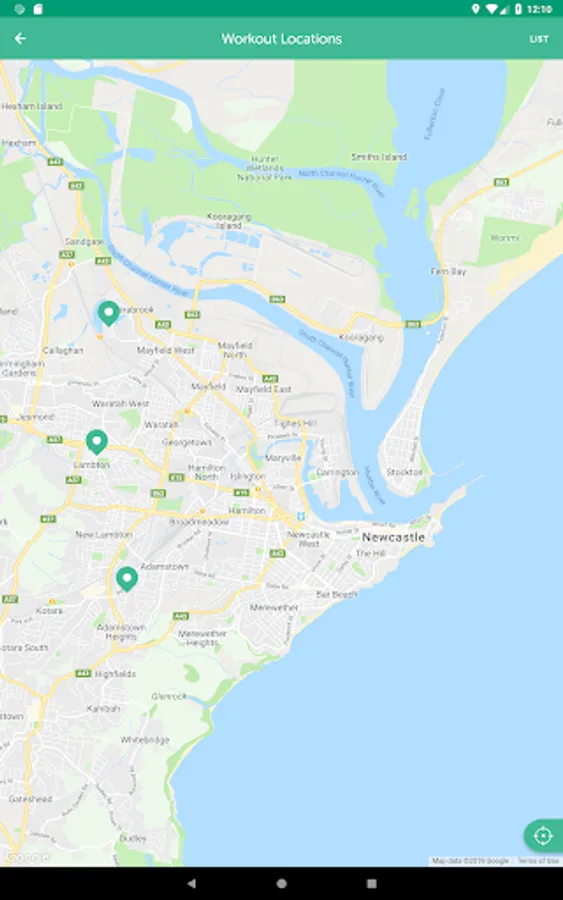Click the Whitebridge suburb label
Viewport: 563px width, 900px height.
tap(145, 740)
